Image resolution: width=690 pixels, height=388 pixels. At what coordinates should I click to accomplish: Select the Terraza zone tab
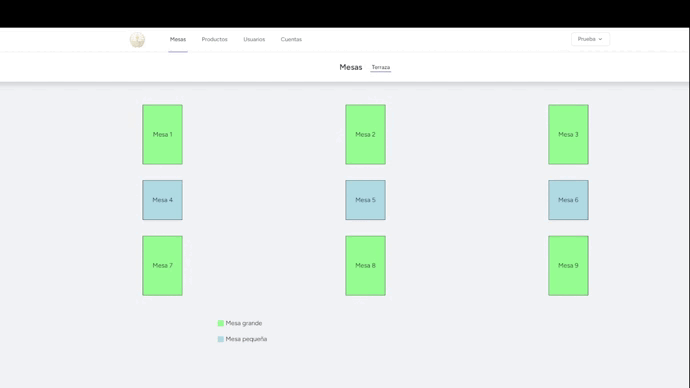(x=381, y=67)
